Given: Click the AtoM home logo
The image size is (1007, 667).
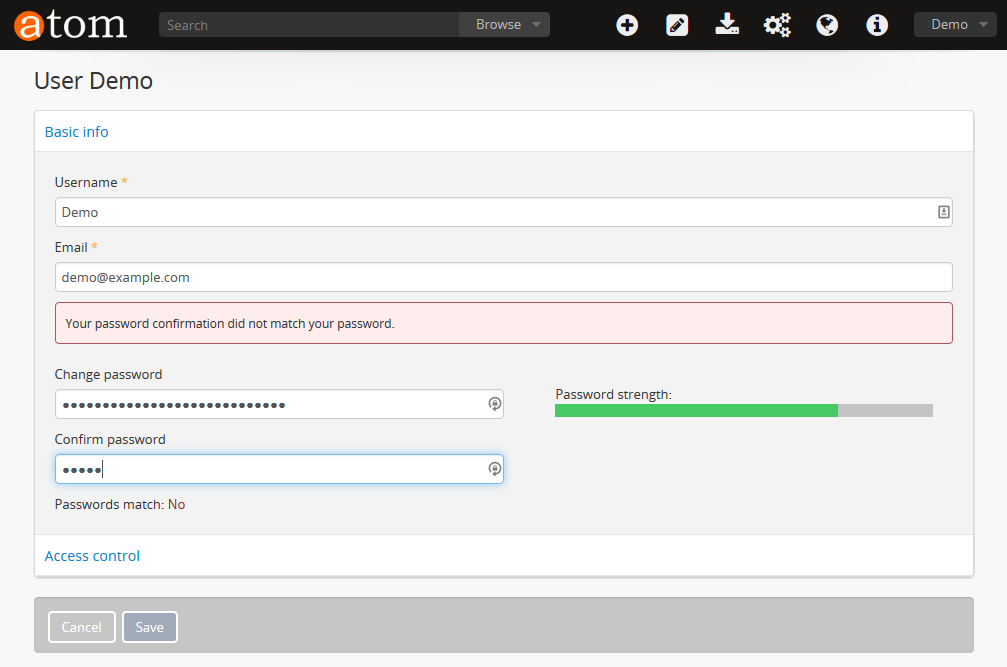Looking at the screenshot, I should (68, 24).
